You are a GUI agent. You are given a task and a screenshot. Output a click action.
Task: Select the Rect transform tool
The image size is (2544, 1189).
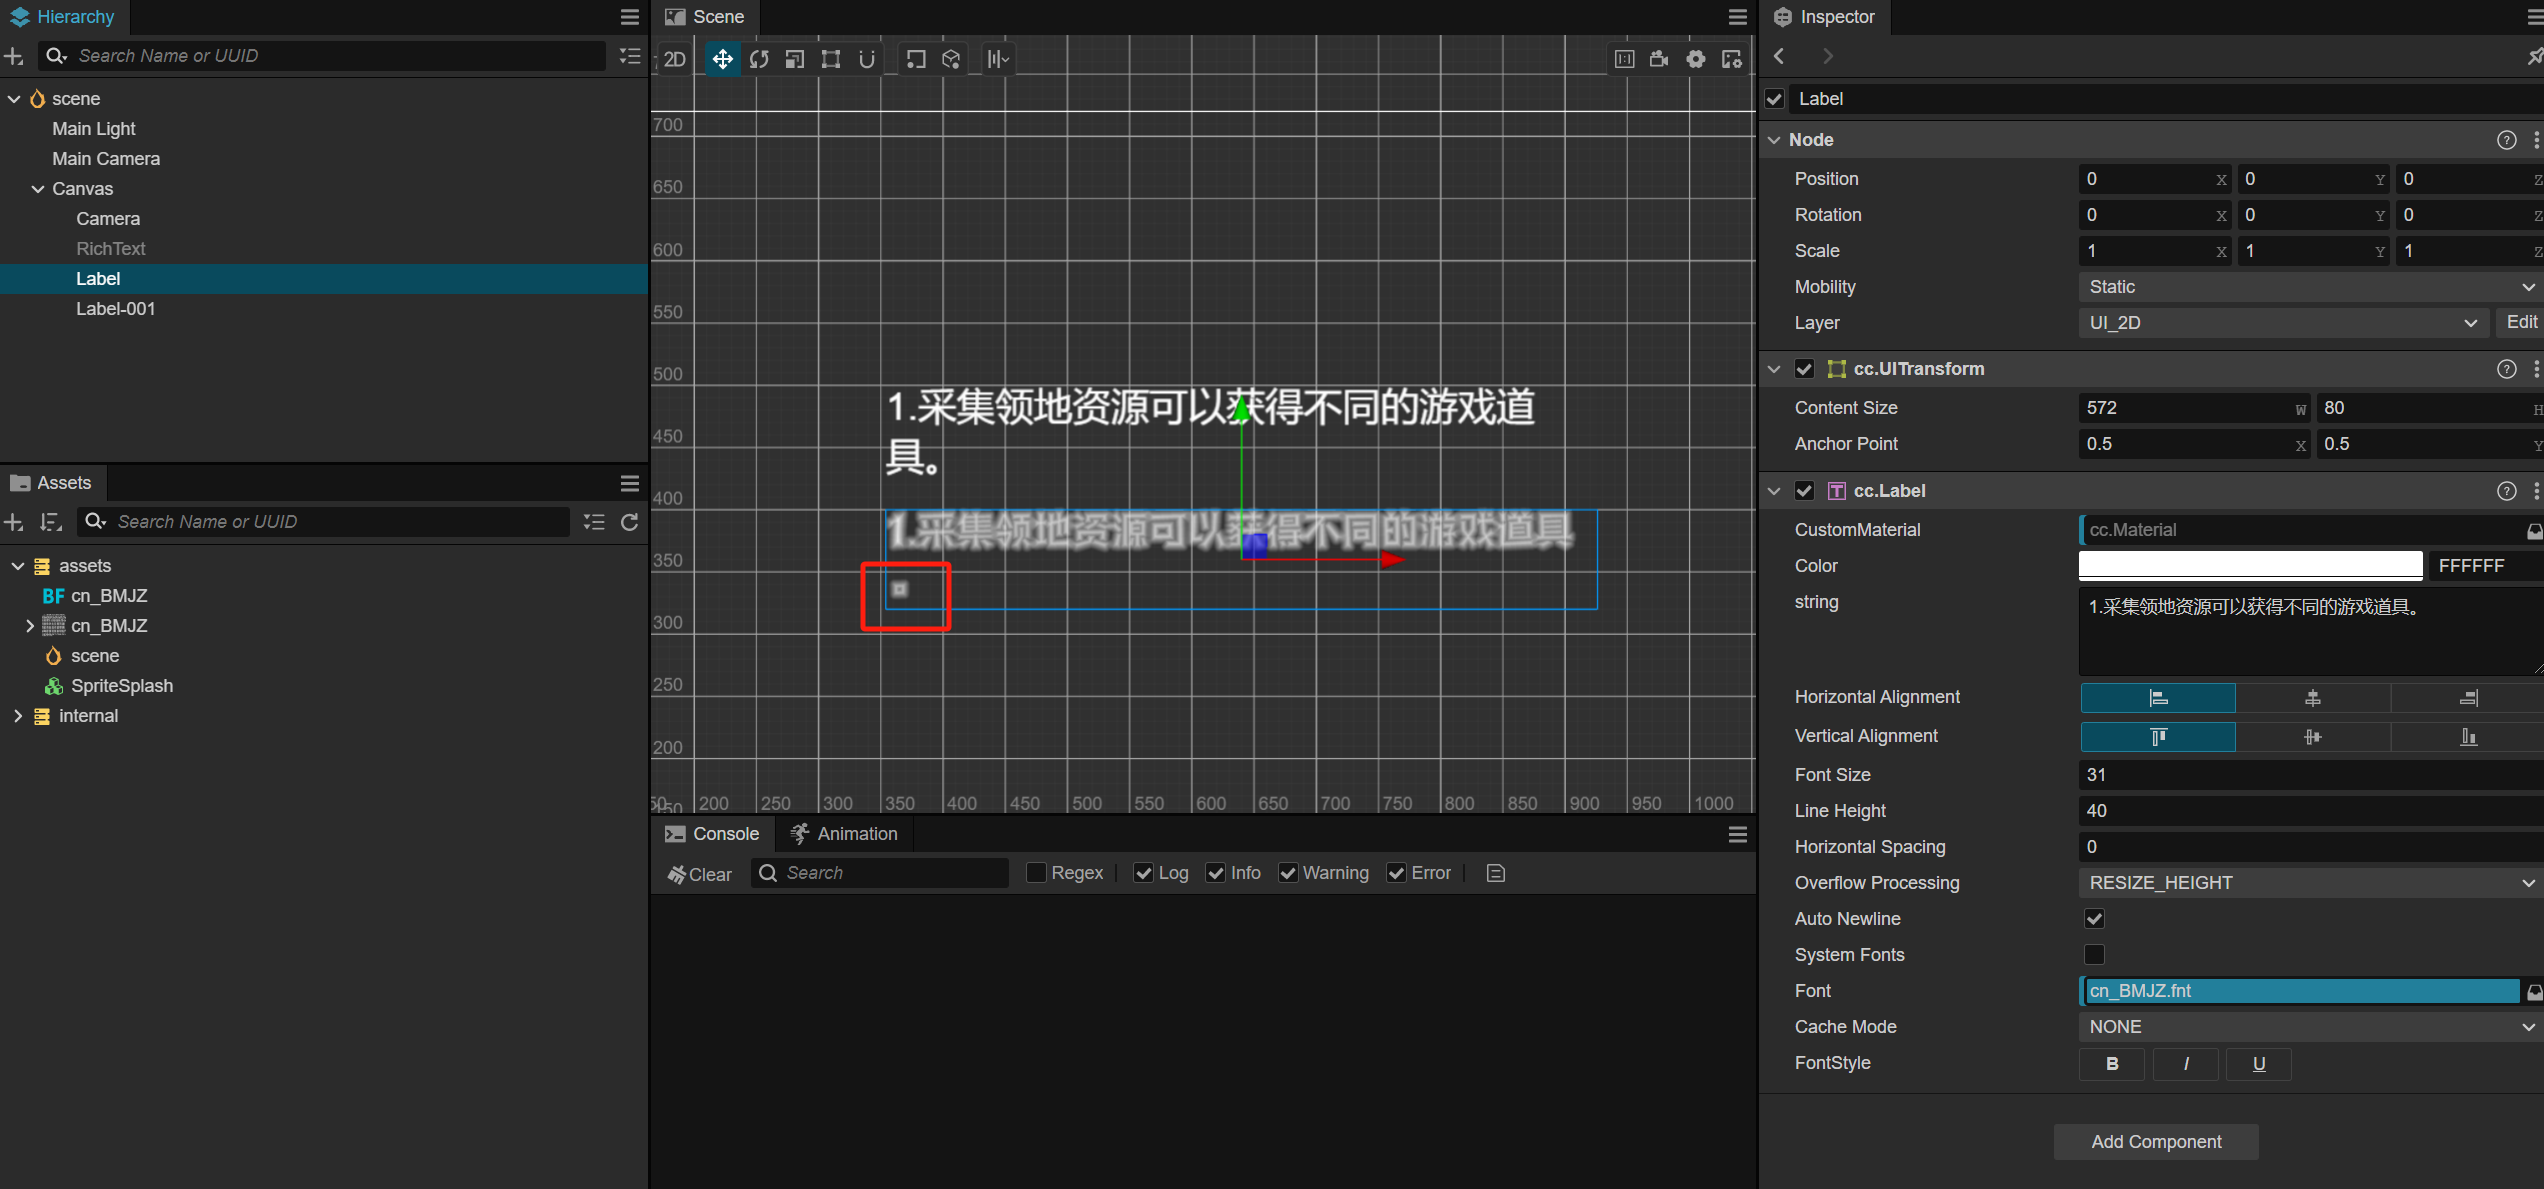[x=831, y=59]
